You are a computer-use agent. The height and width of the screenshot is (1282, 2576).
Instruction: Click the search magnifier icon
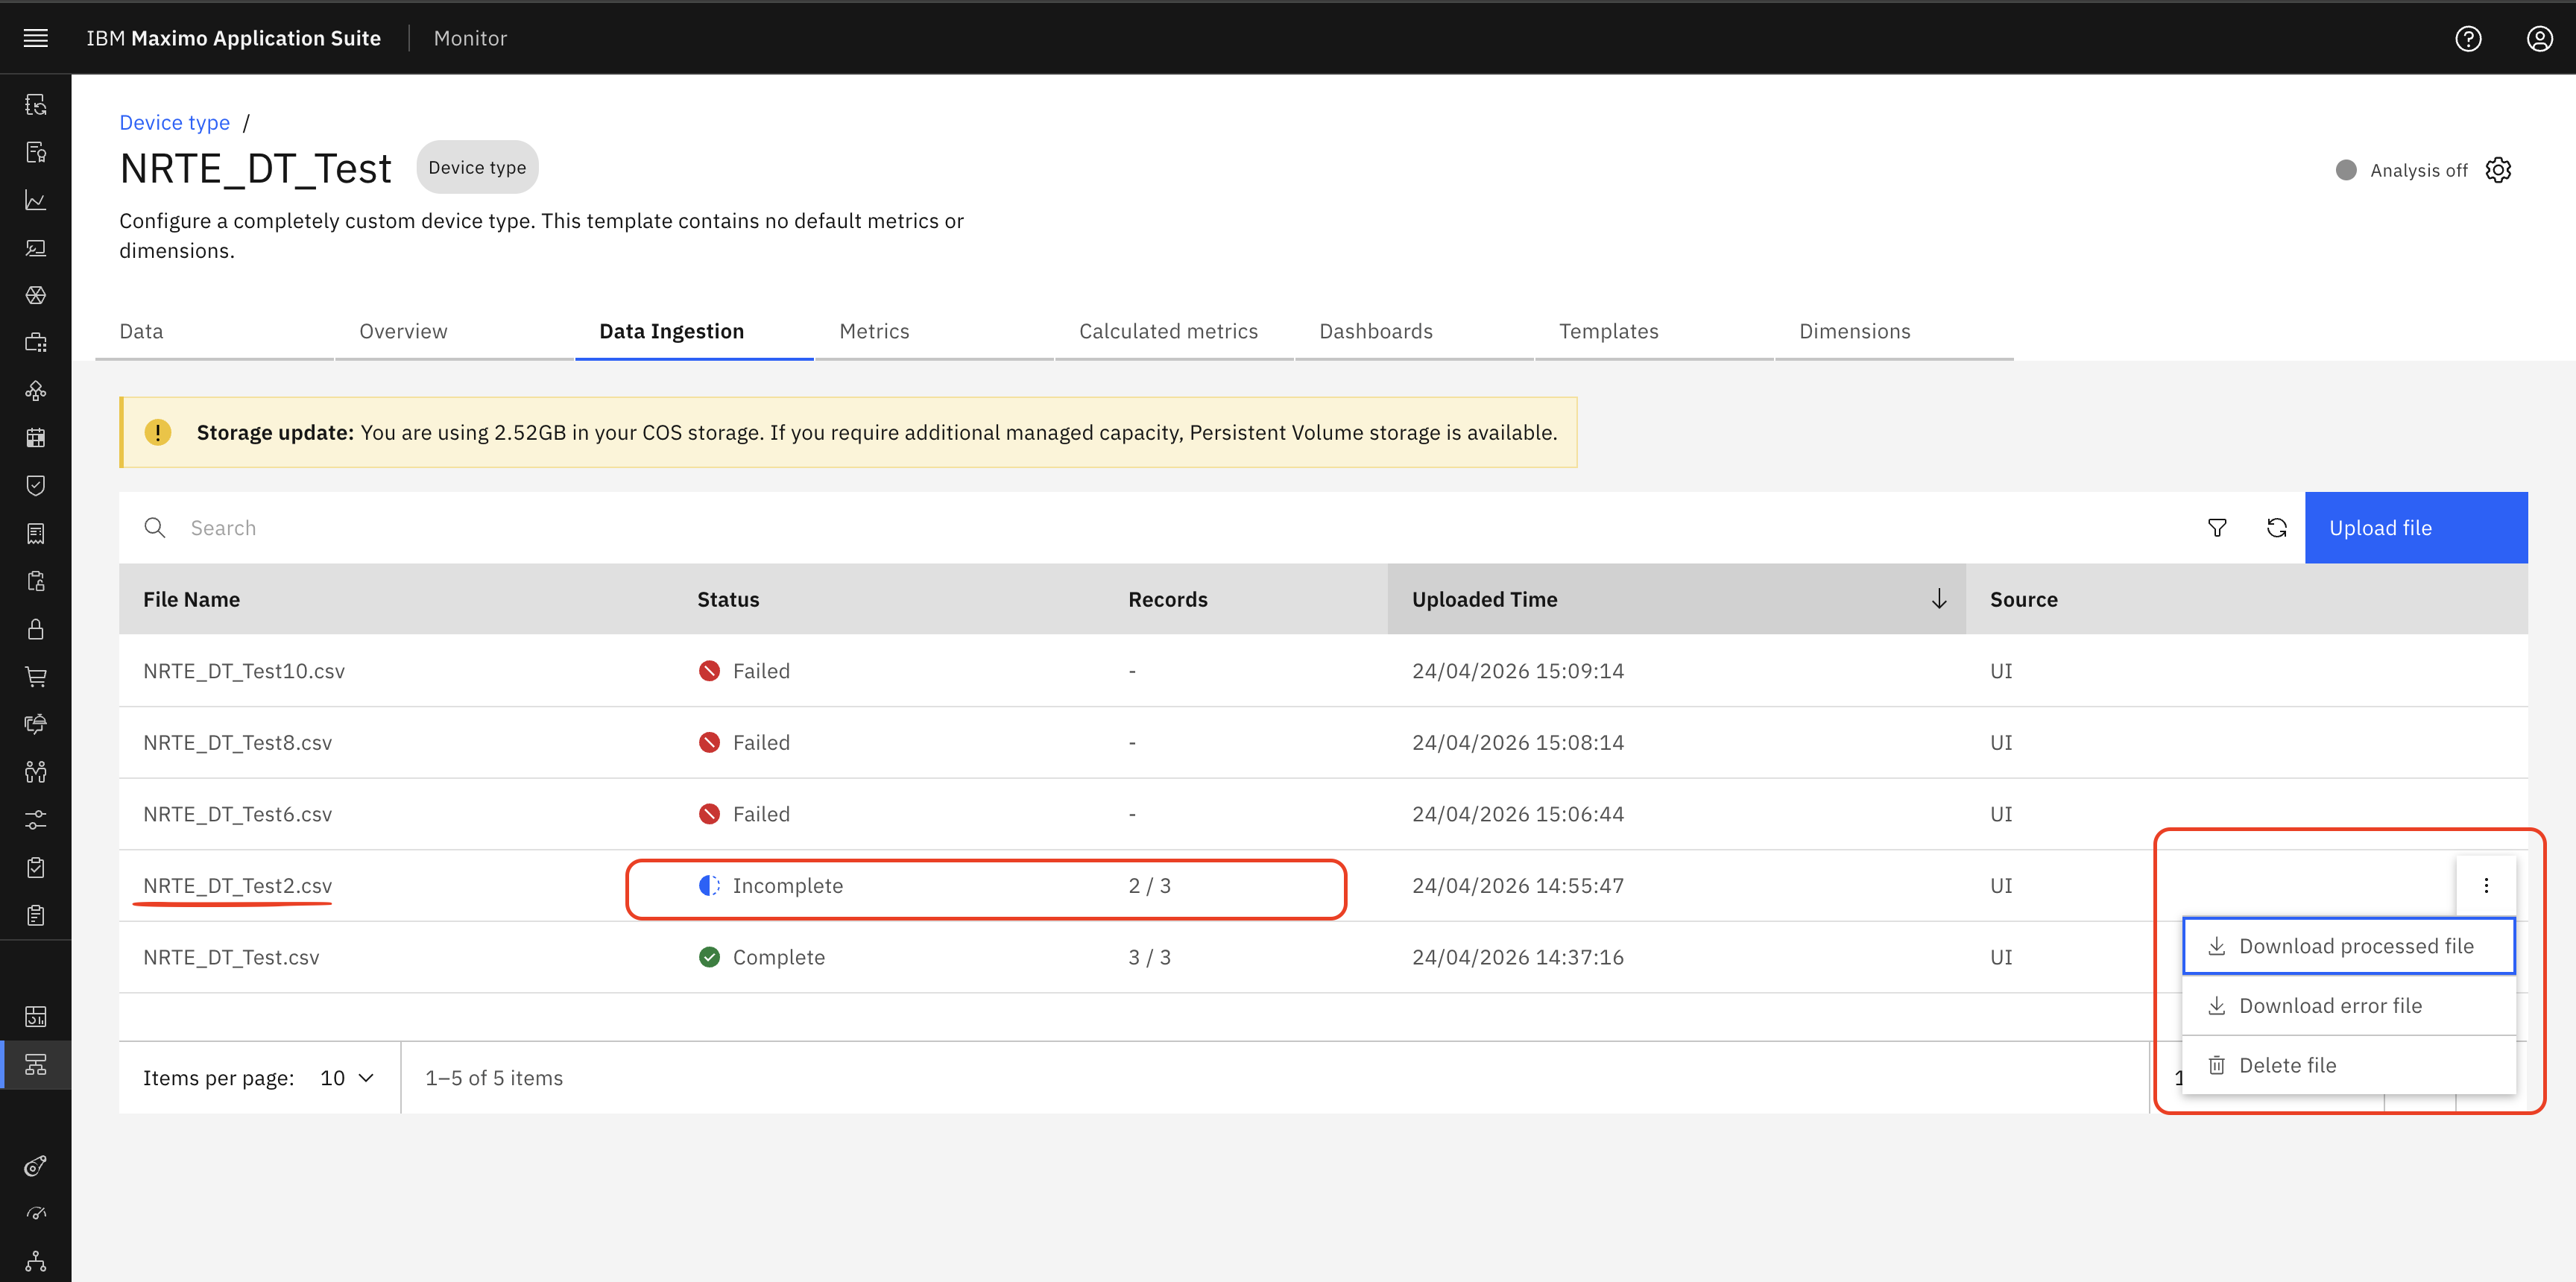(155, 528)
